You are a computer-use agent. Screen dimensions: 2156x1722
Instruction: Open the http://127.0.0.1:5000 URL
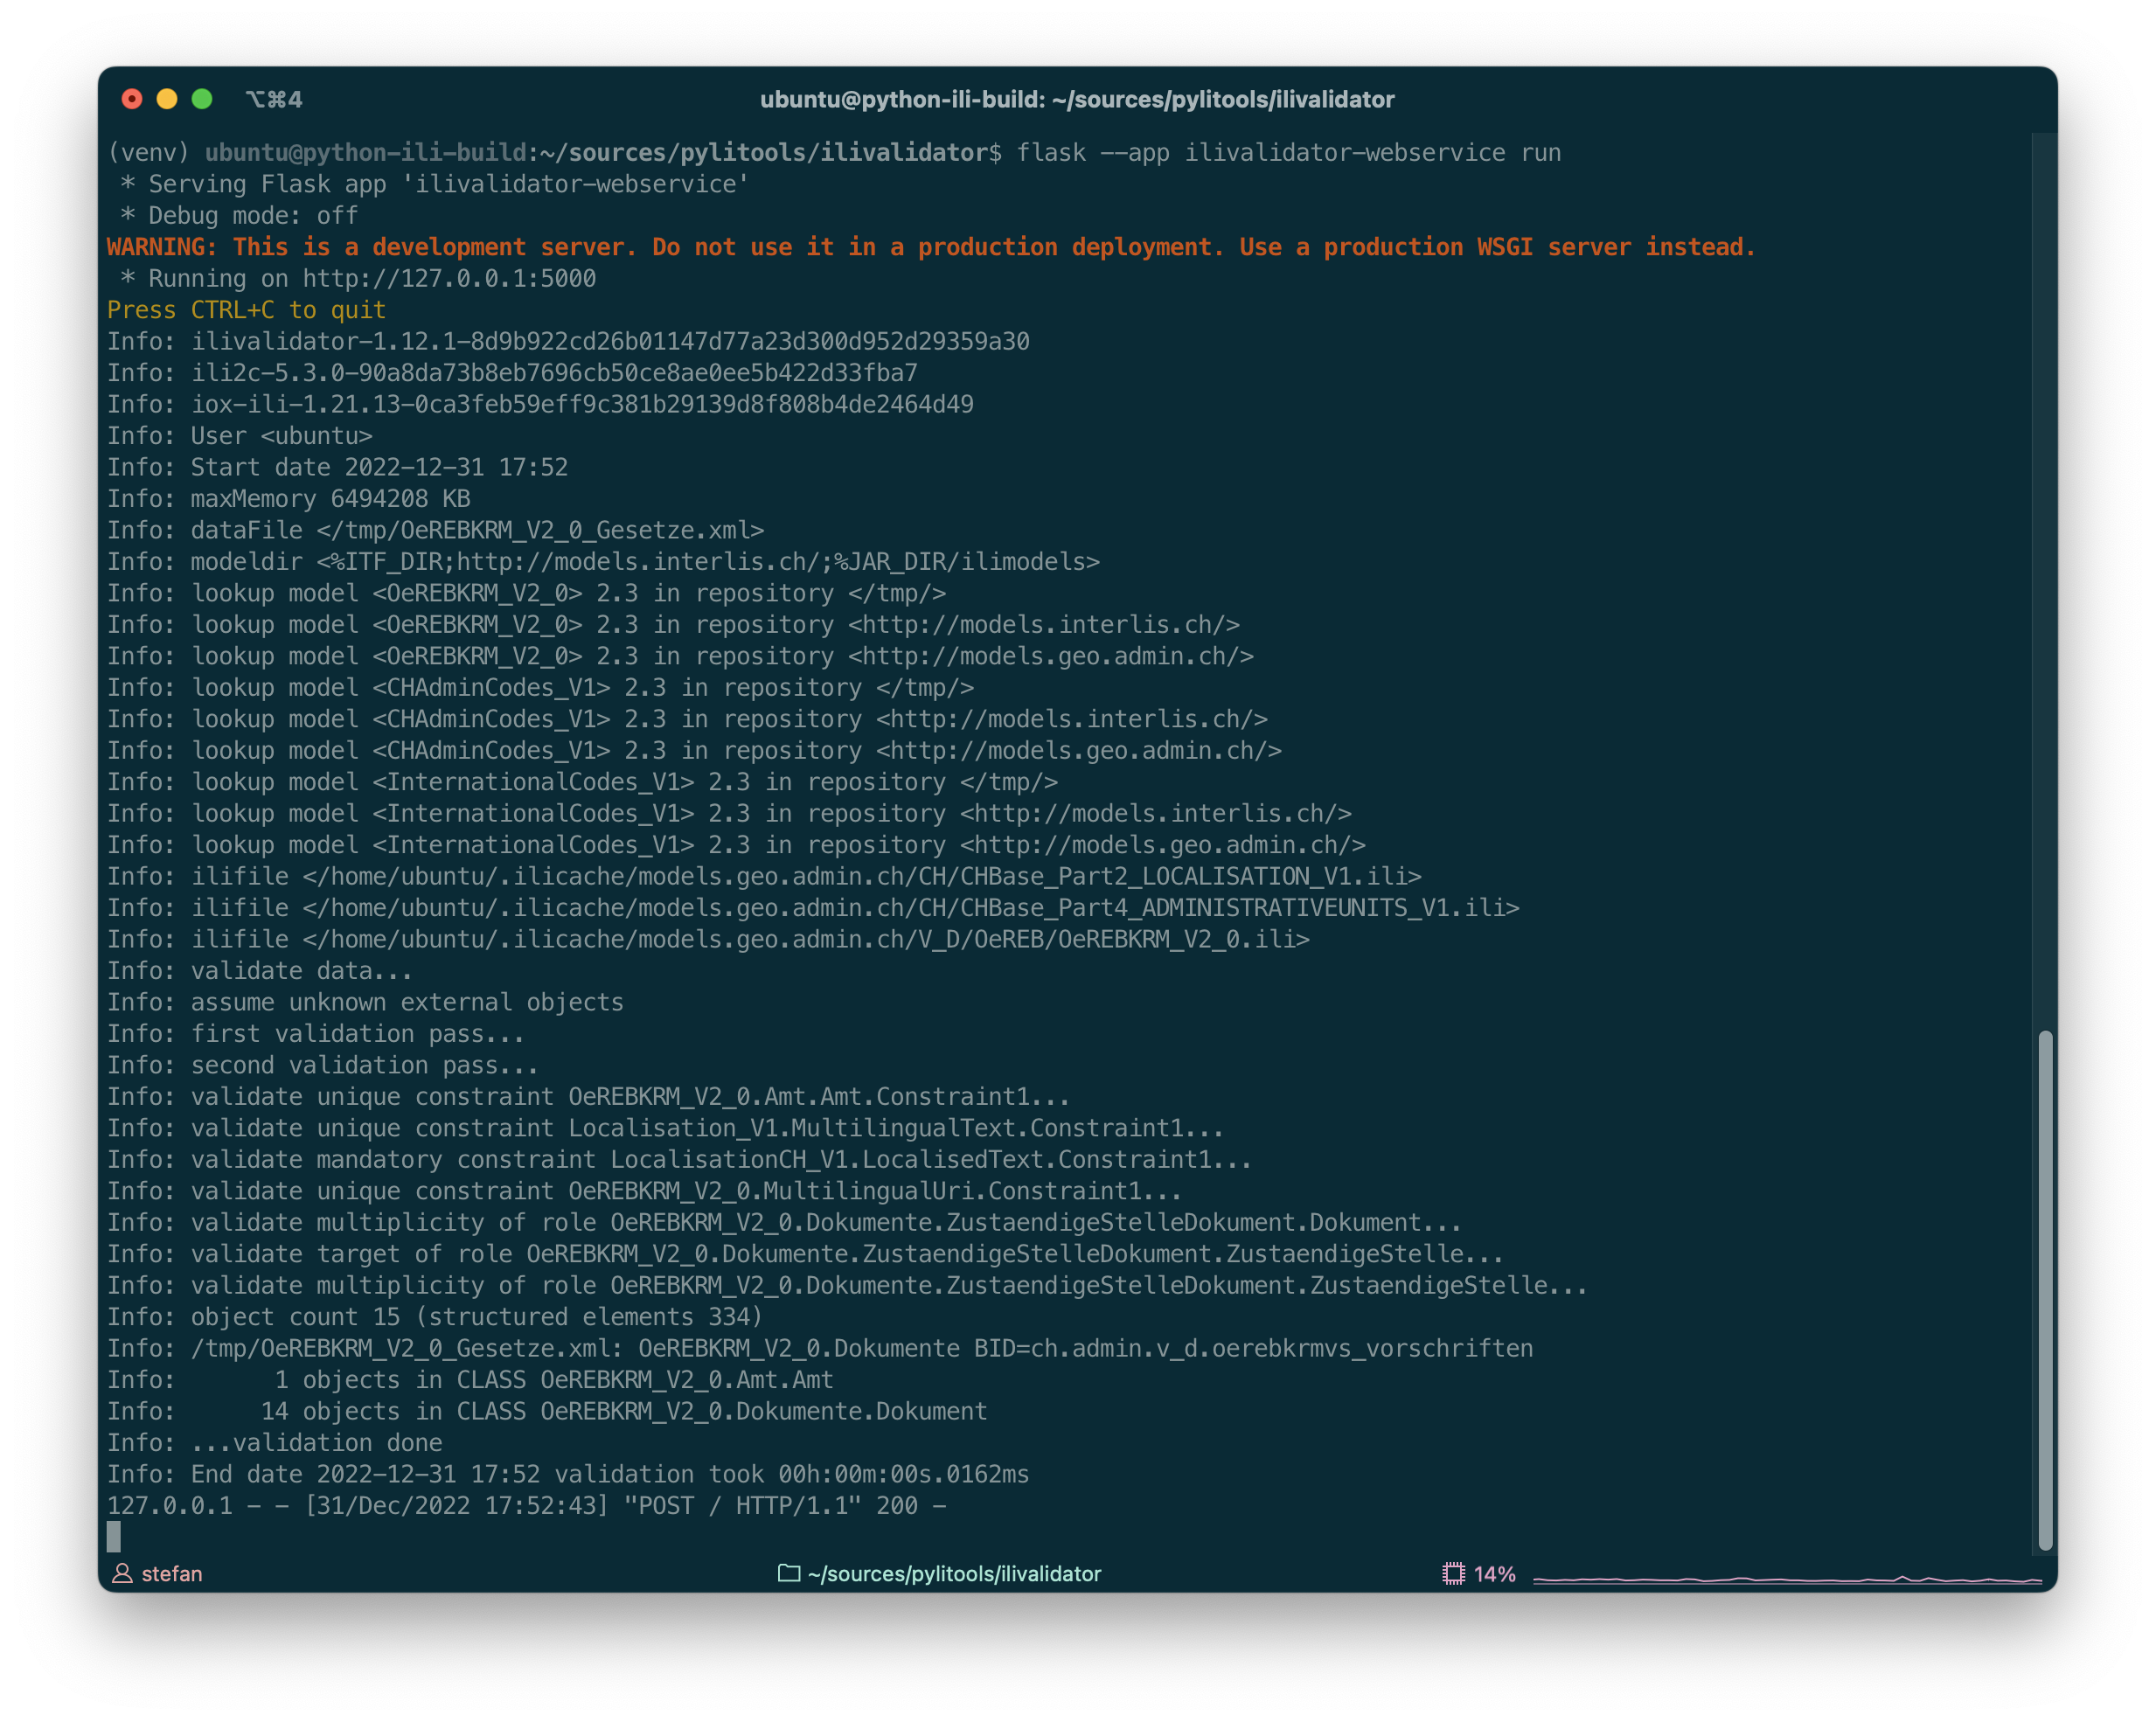[x=449, y=278]
